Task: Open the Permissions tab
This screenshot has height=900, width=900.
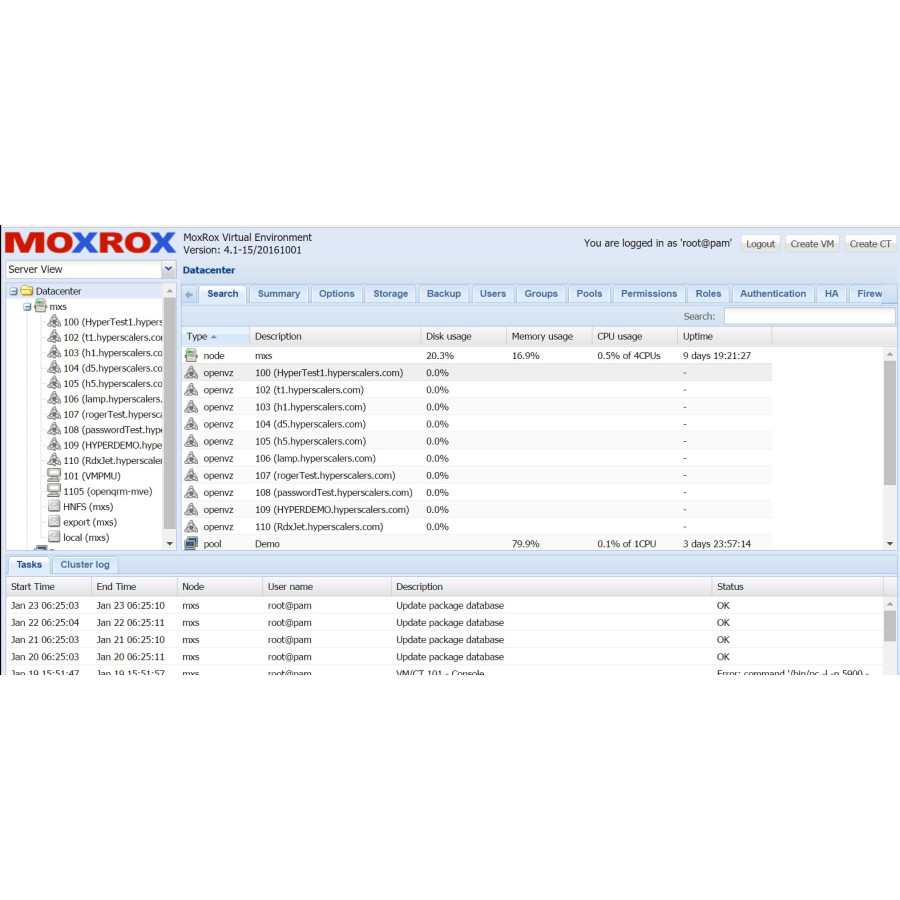Action: pos(648,294)
